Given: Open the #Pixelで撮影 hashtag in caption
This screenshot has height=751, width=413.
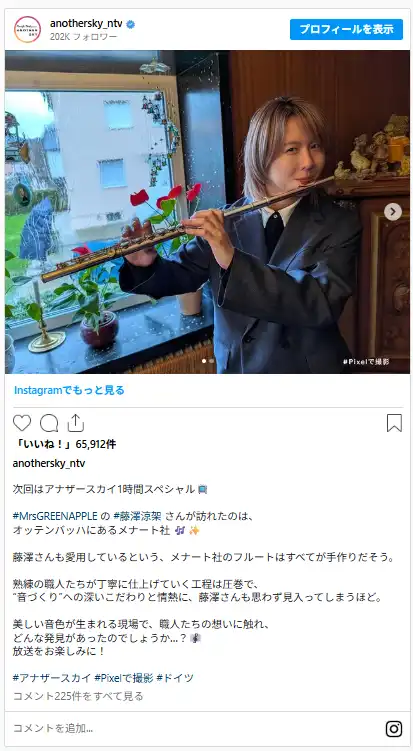Looking at the screenshot, I should pos(124,678).
